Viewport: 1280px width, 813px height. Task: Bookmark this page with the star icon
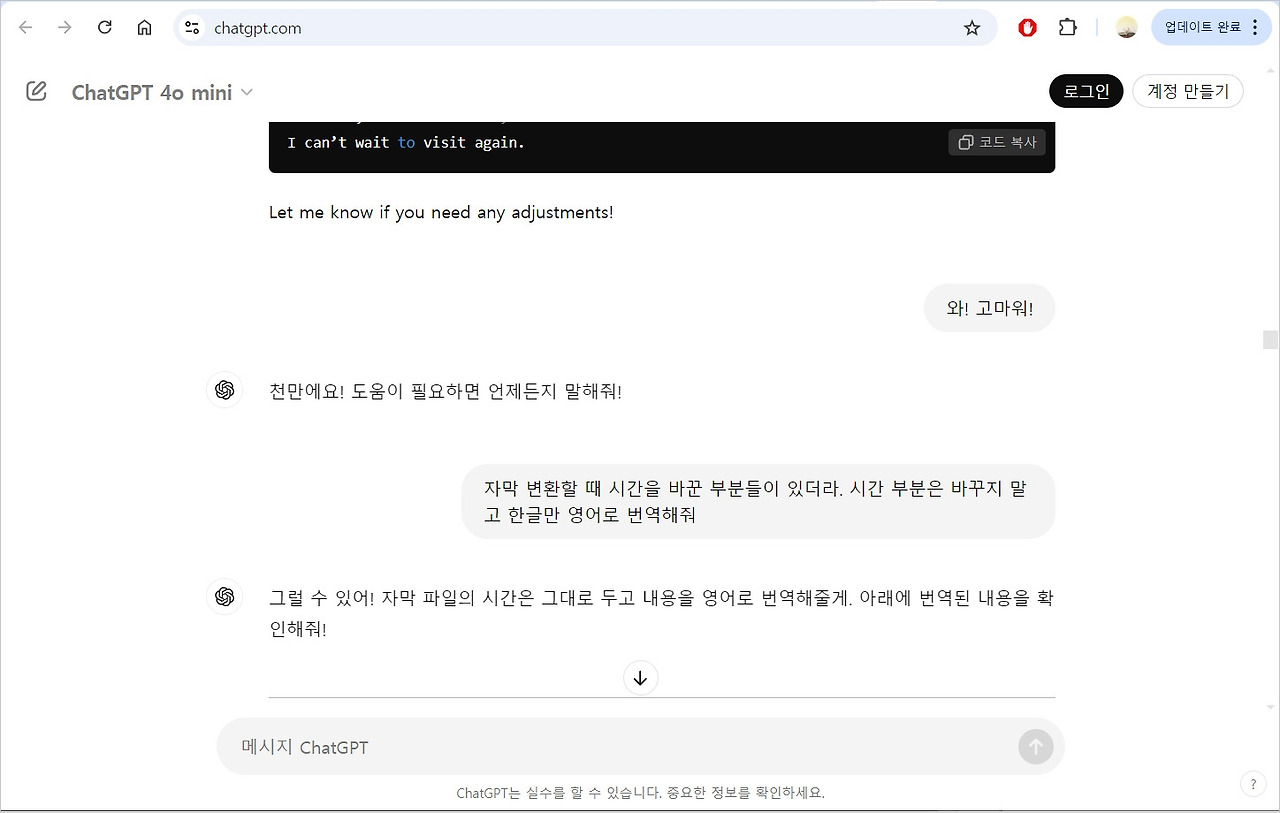pyautogui.click(x=972, y=28)
